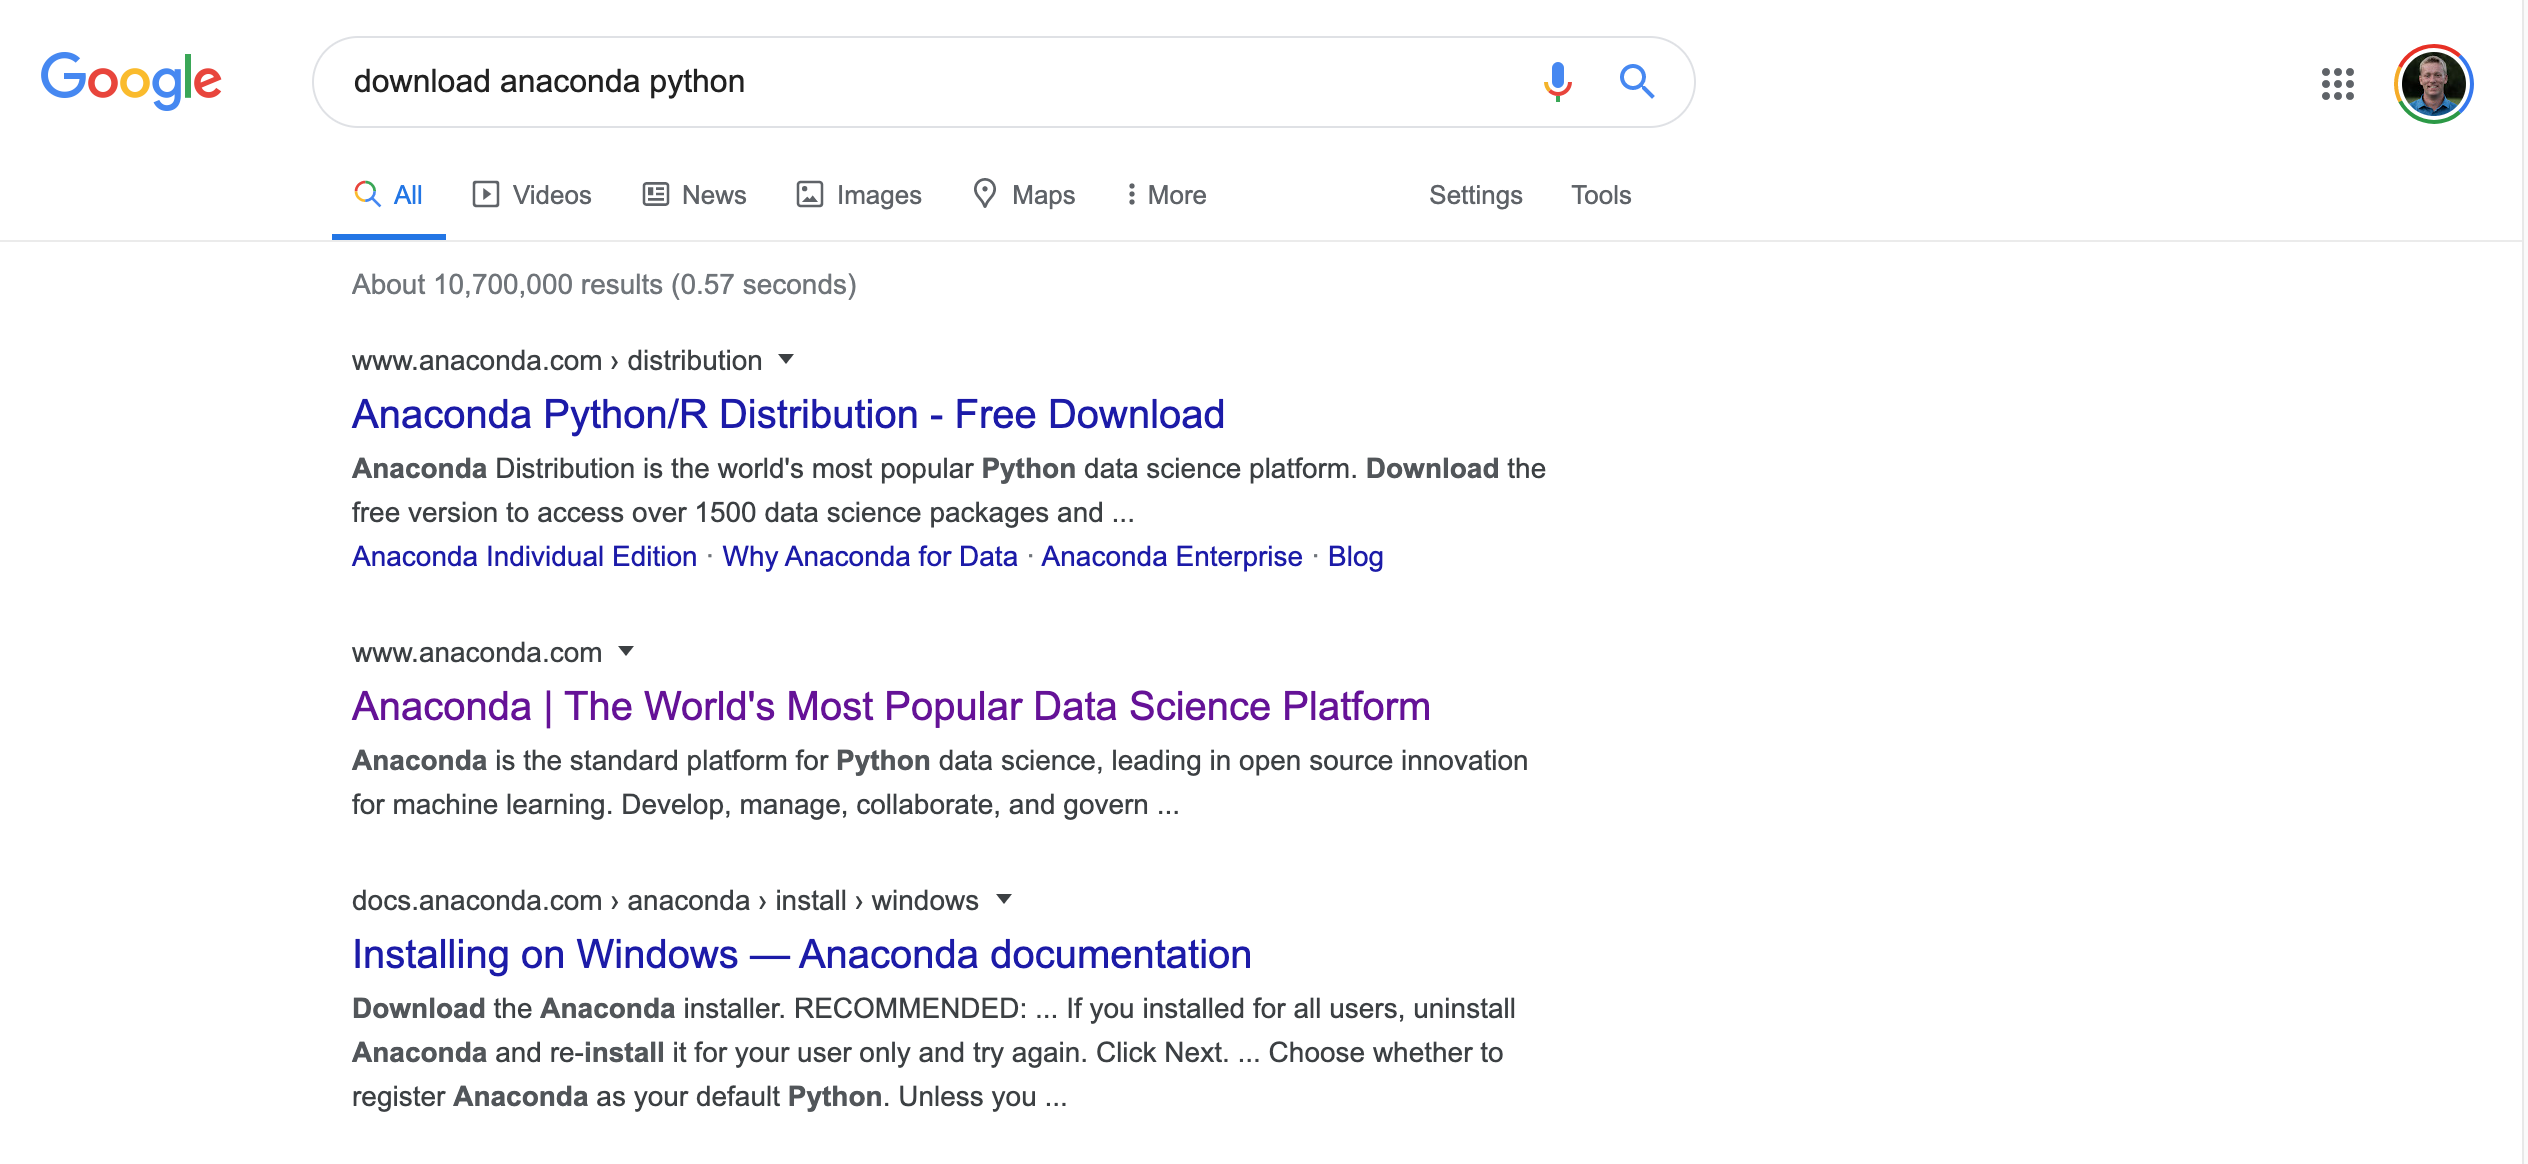Viewport: 2528px width, 1164px height.
Task: Open World's Most Popular Data Science Platform result
Action: (x=891, y=706)
